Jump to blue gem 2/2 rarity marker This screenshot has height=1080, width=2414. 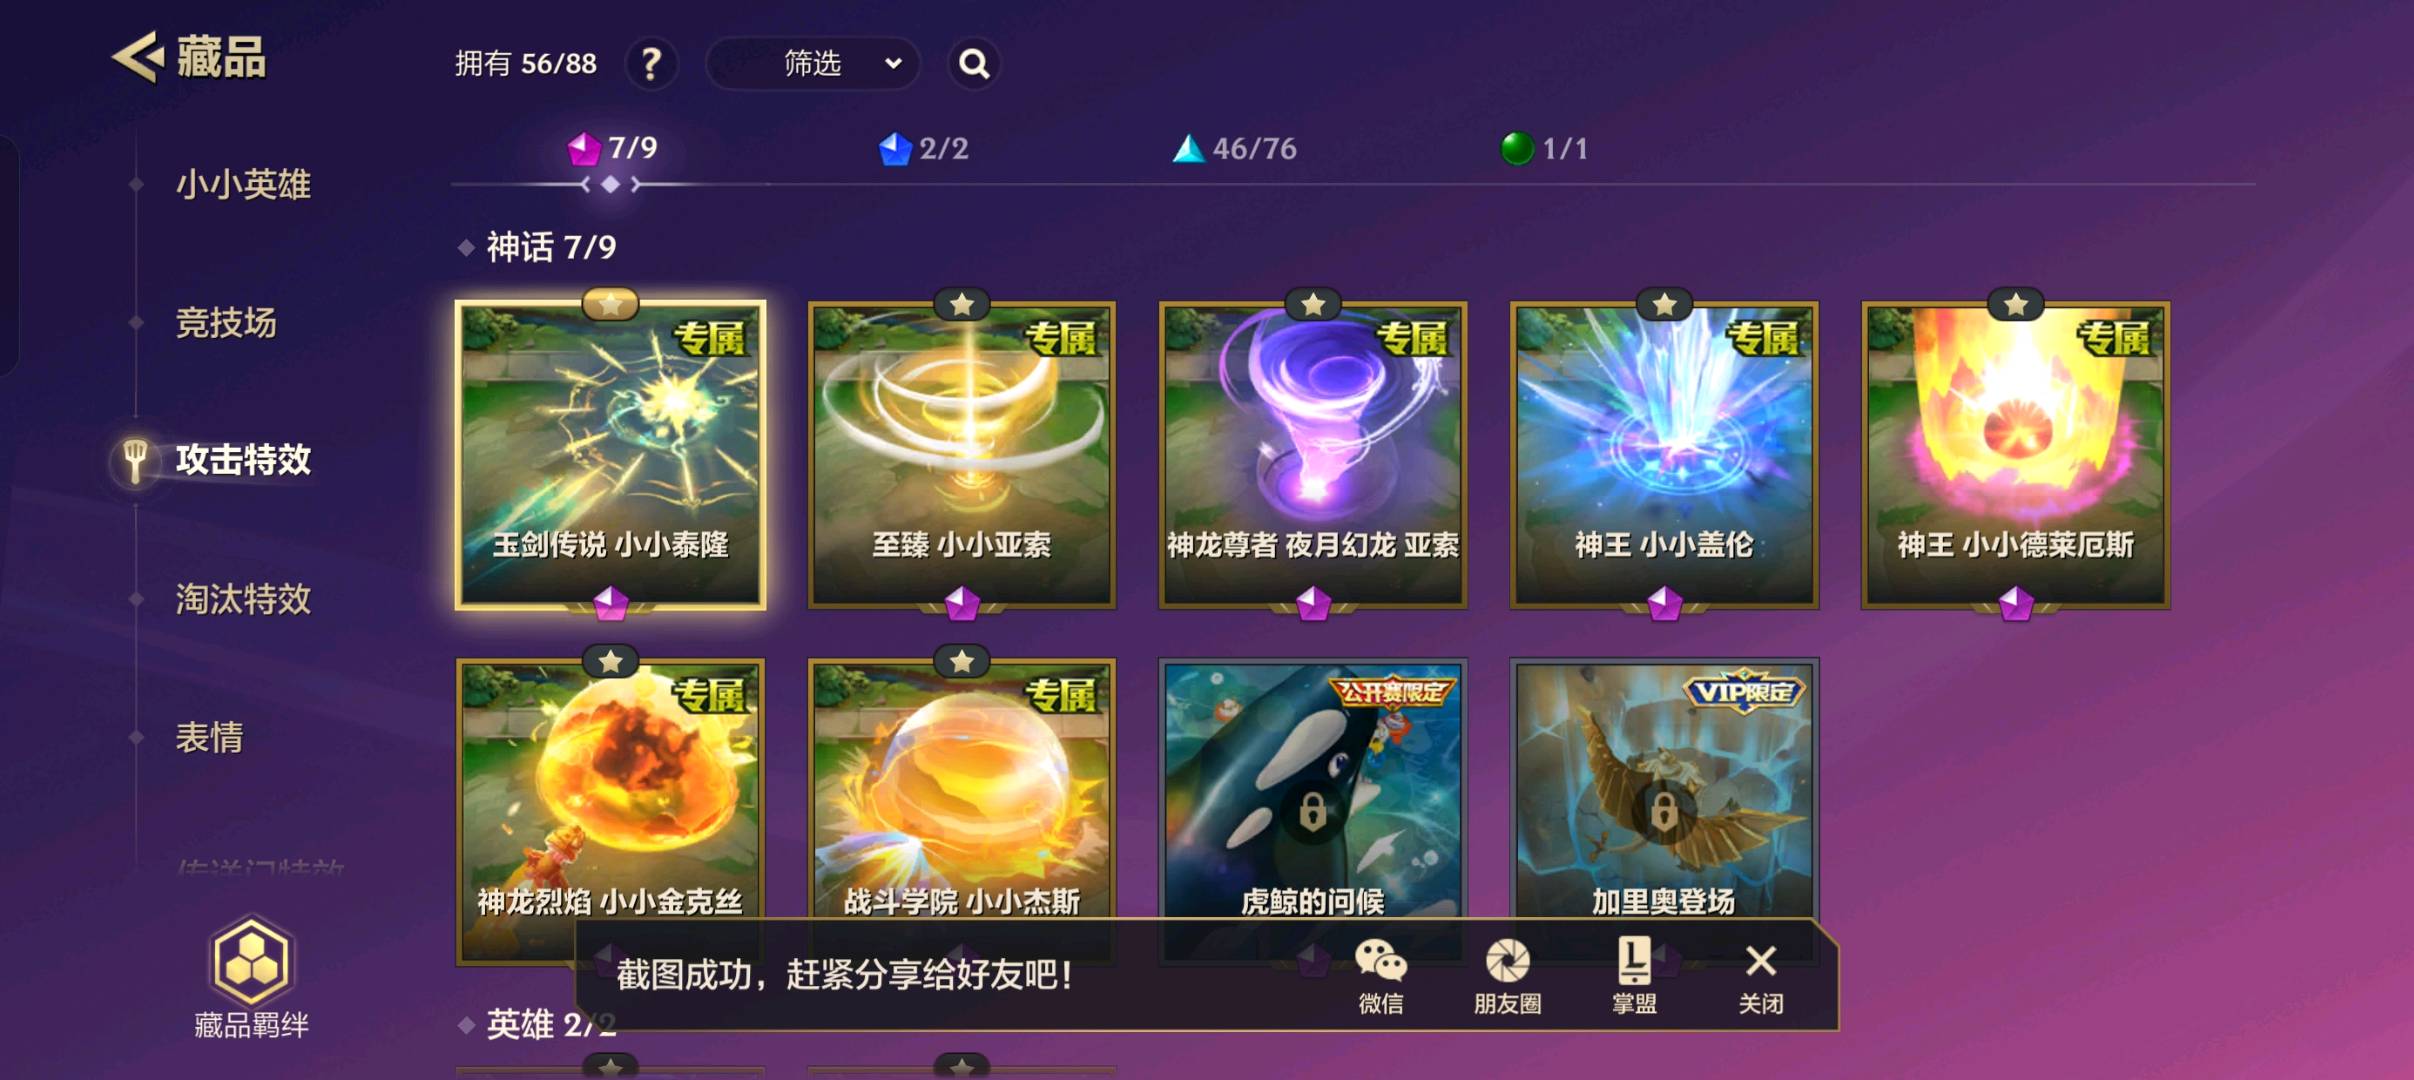click(x=923, y=148)
